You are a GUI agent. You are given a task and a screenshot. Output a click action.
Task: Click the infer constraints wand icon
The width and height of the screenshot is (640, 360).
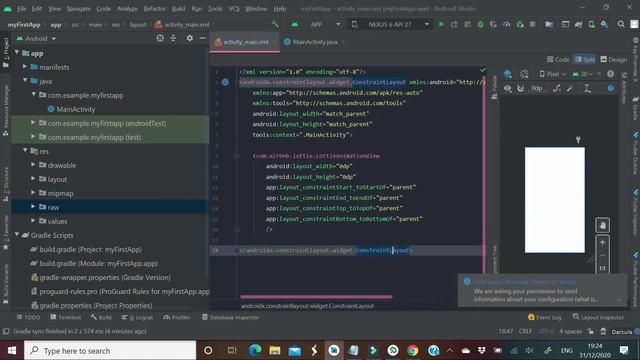570,88
